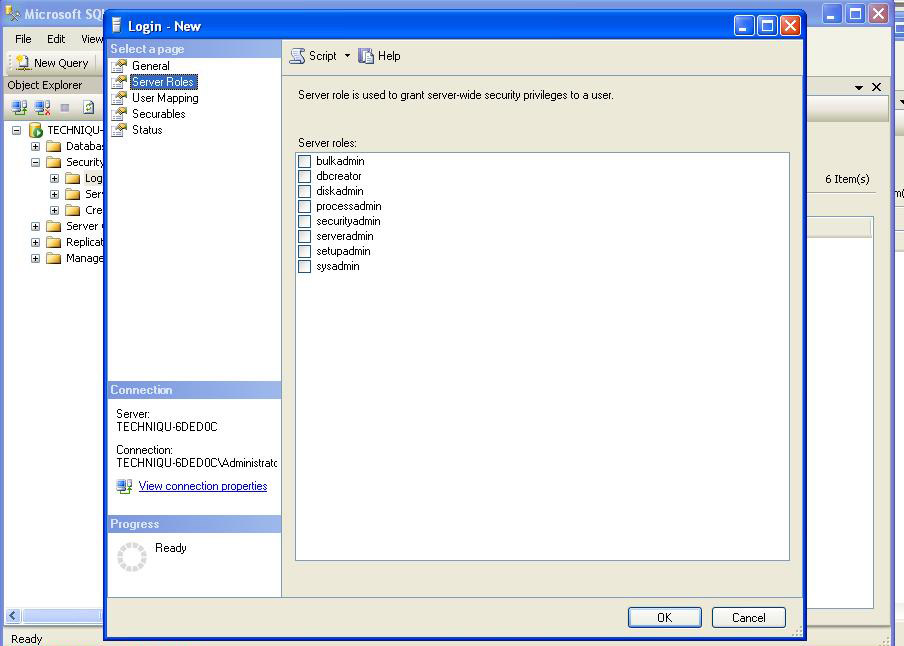This screenshot has width=904, height=646.
Task: Open the Status page
Action: [x=147, y=130]
